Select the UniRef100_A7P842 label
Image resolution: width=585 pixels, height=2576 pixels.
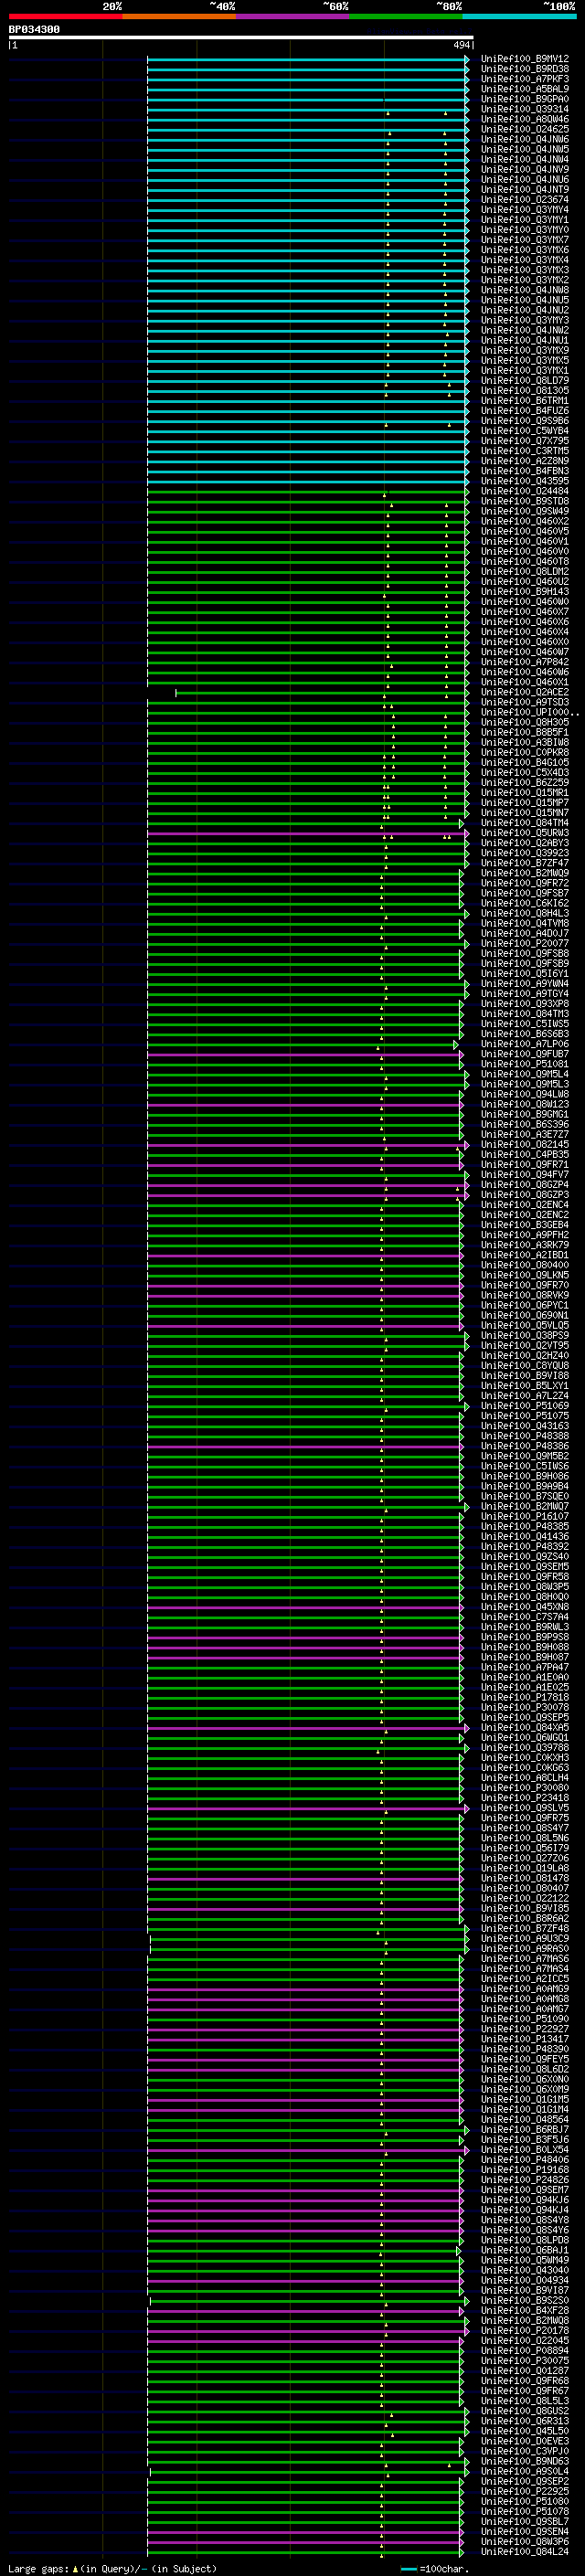pos(525,662)
